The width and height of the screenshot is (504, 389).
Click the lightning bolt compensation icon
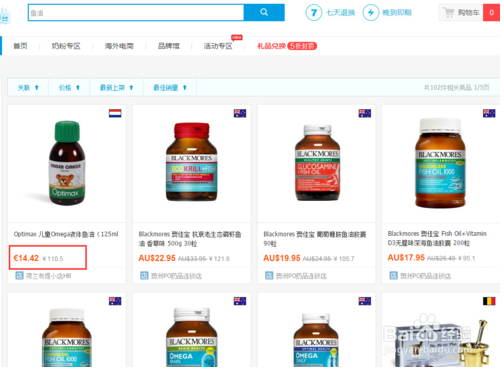coord(371,13)
